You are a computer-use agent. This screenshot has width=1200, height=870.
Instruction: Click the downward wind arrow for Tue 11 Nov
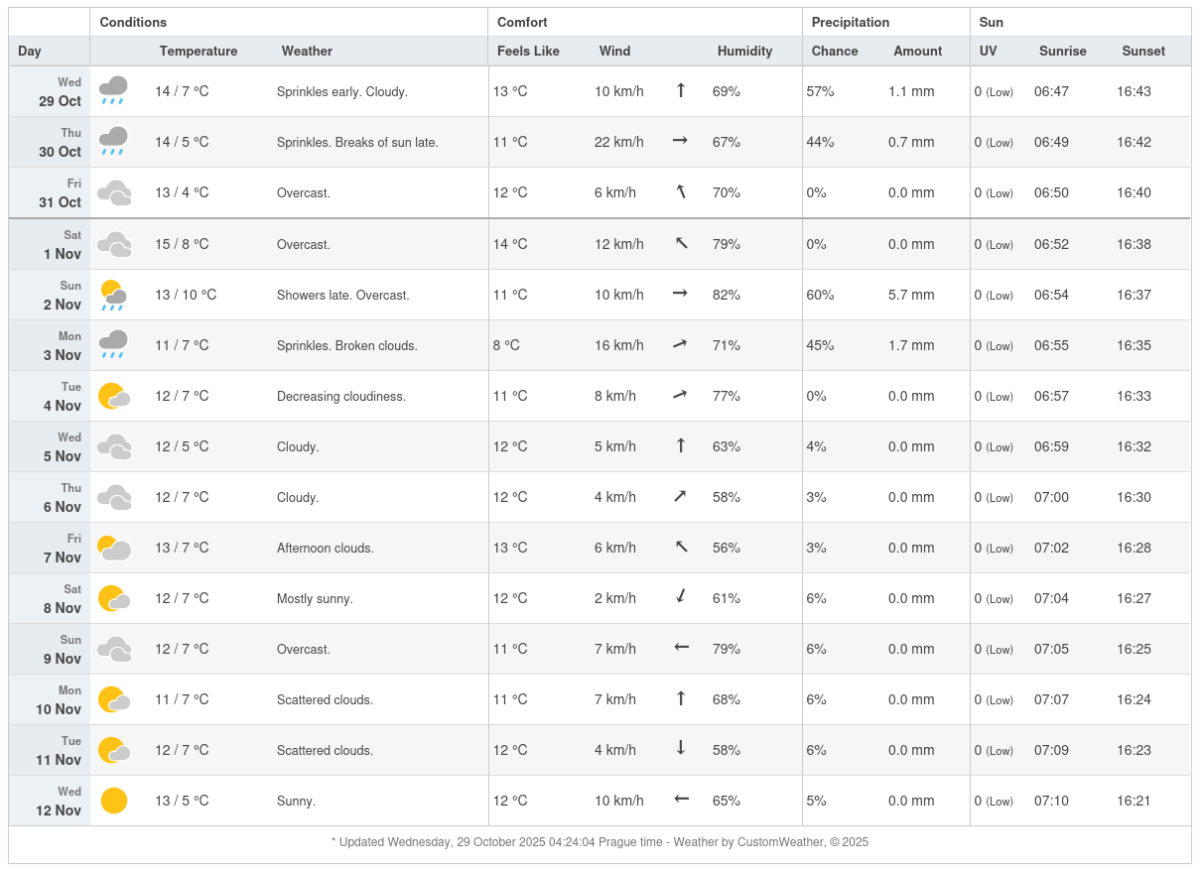tap(680, 750)
